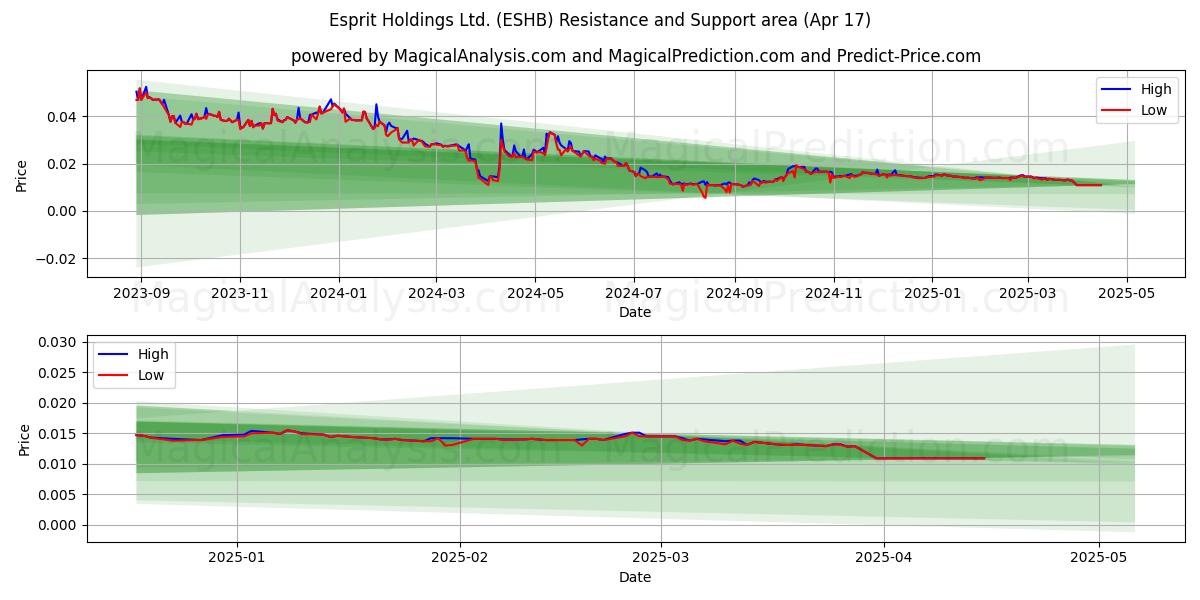The height and width of the screenshot is (600, 1200).
Task: Click the 2024-03 date tick label
Action: [x=436, y=293]
